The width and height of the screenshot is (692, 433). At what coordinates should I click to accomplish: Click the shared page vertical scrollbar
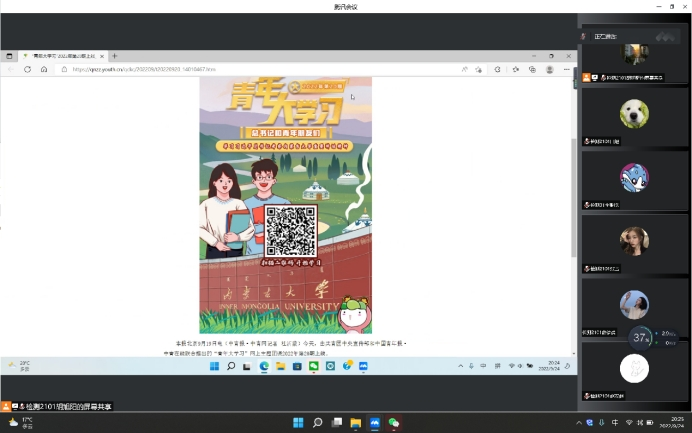[573, 200]
